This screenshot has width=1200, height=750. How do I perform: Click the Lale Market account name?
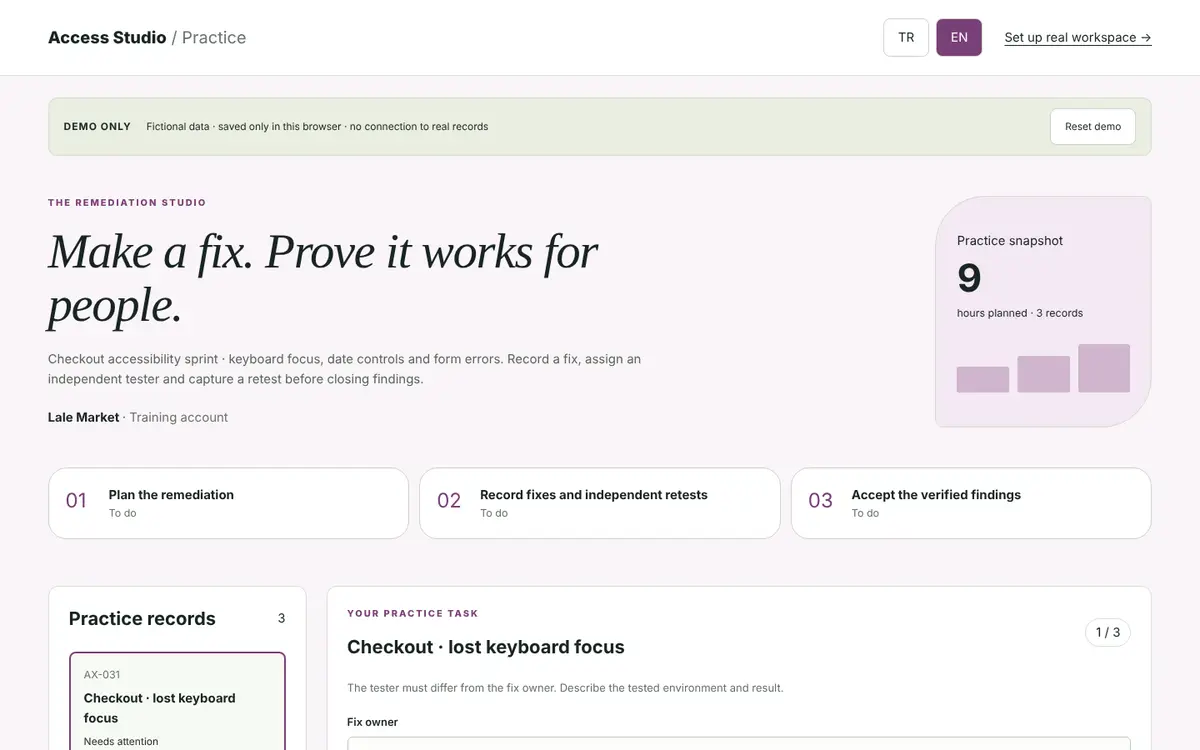click(x=83, y=417)
